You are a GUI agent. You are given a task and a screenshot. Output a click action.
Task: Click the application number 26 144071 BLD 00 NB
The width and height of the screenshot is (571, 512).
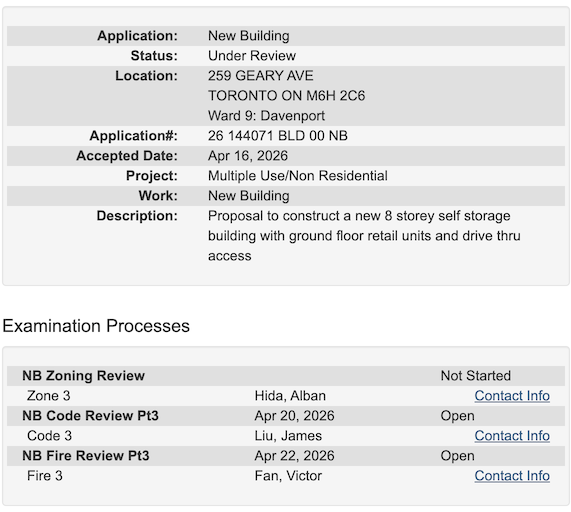278,136
